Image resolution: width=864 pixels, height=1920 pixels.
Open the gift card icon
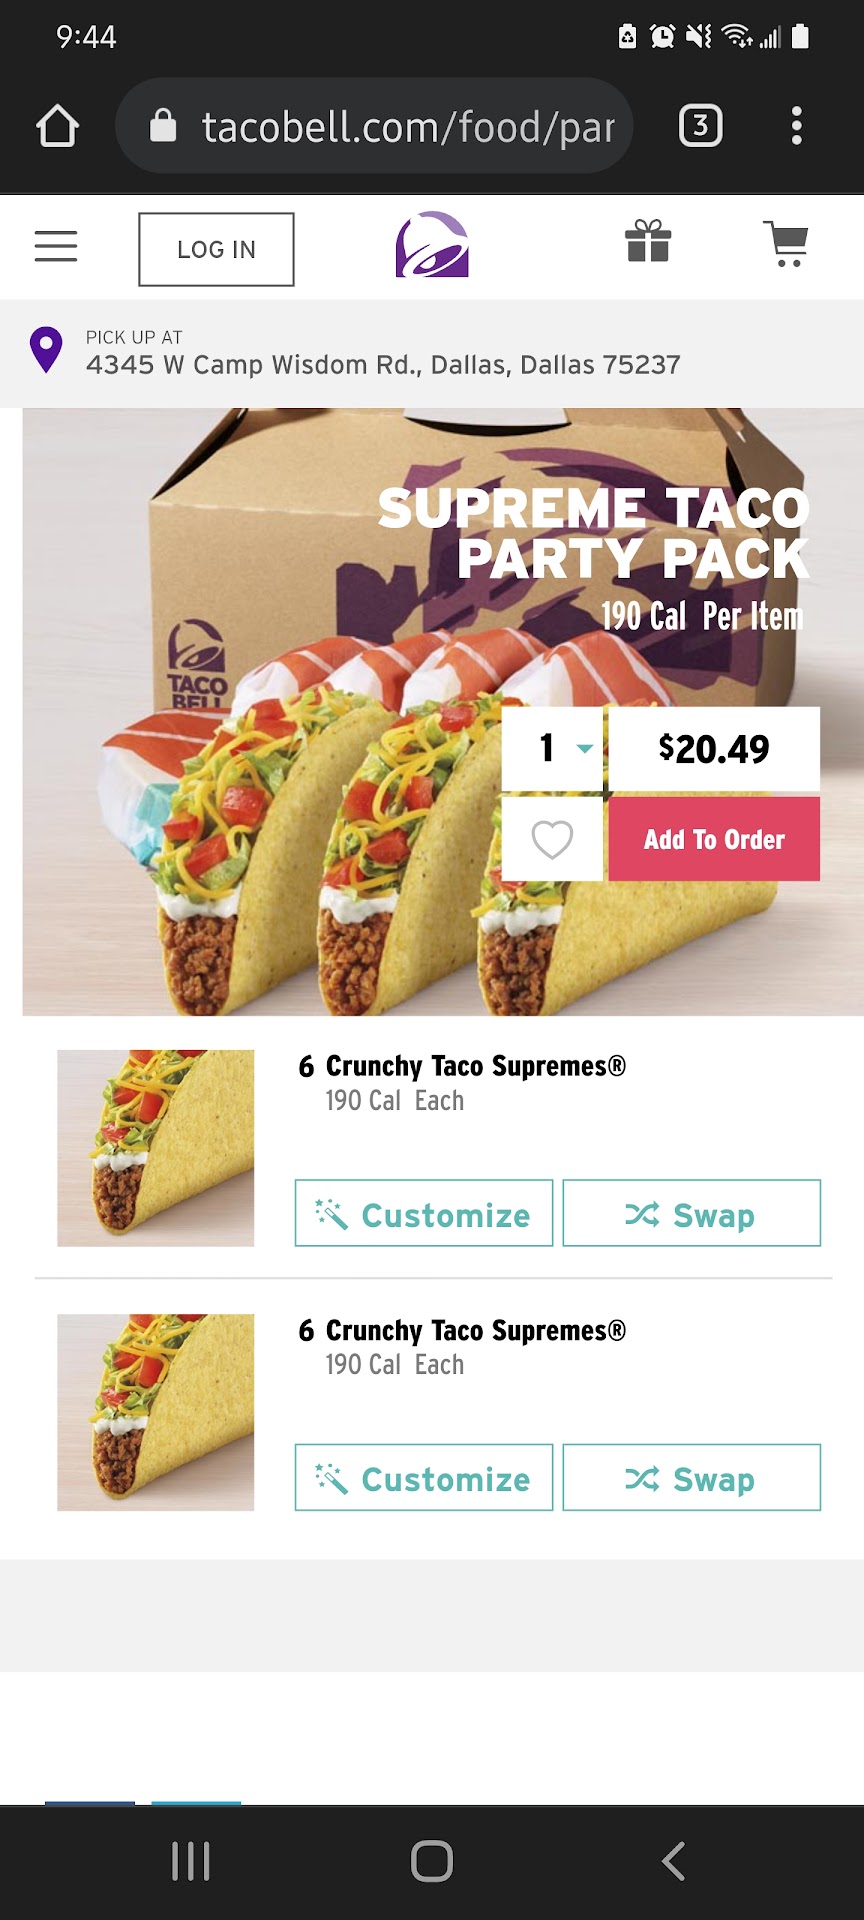[x=648, y=242]
